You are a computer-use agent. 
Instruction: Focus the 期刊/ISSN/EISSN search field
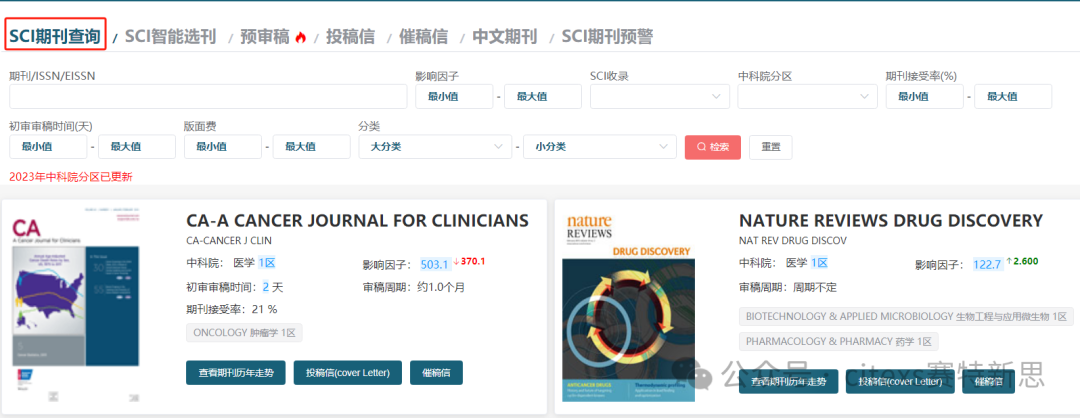tap(208, 96)
